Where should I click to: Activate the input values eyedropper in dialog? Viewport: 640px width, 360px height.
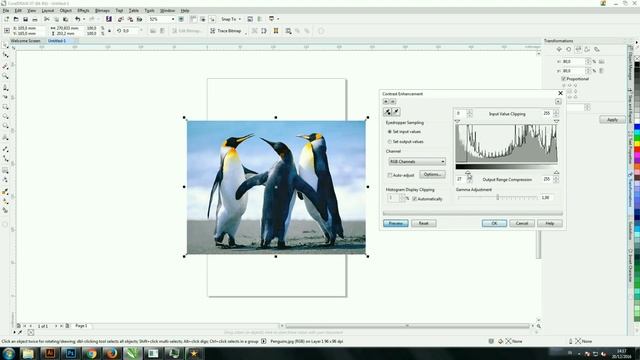387,111
